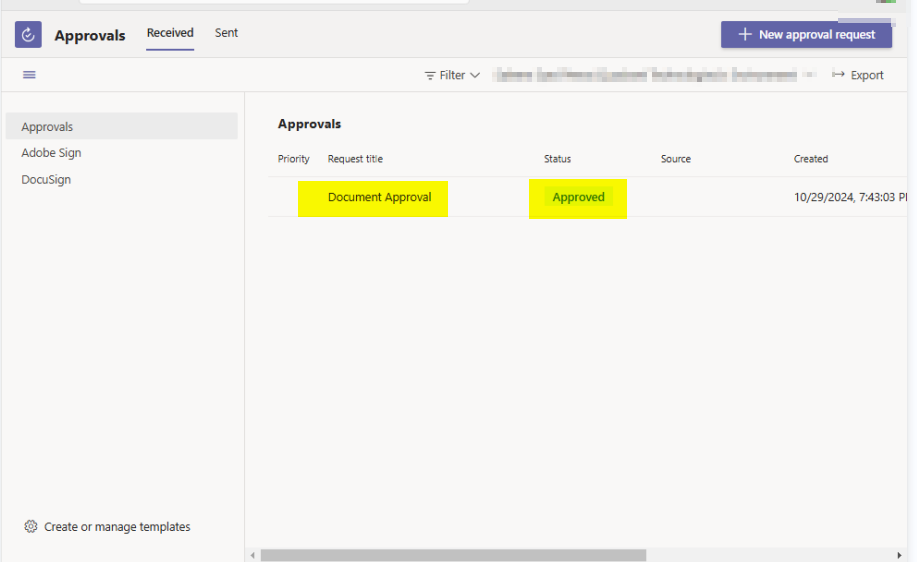This screenshot has height=562, width=917.
Task: Select Adobe Sign in the sidebar
Action: [x=51, y=153]
